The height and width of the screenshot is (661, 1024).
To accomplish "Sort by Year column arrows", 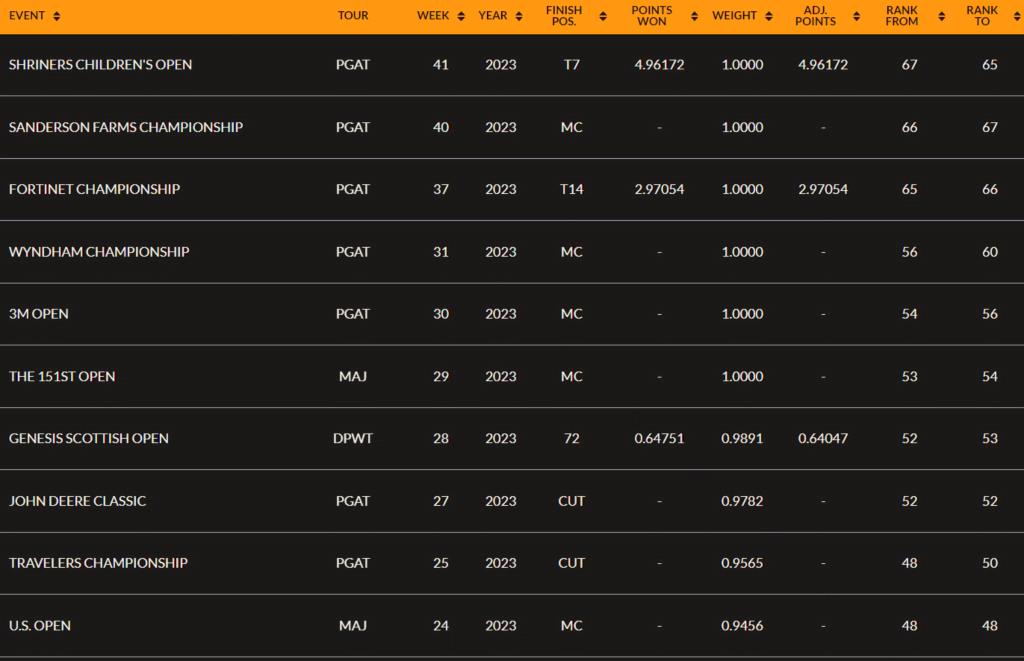I will pyautogui.click(x=519, y=16).
